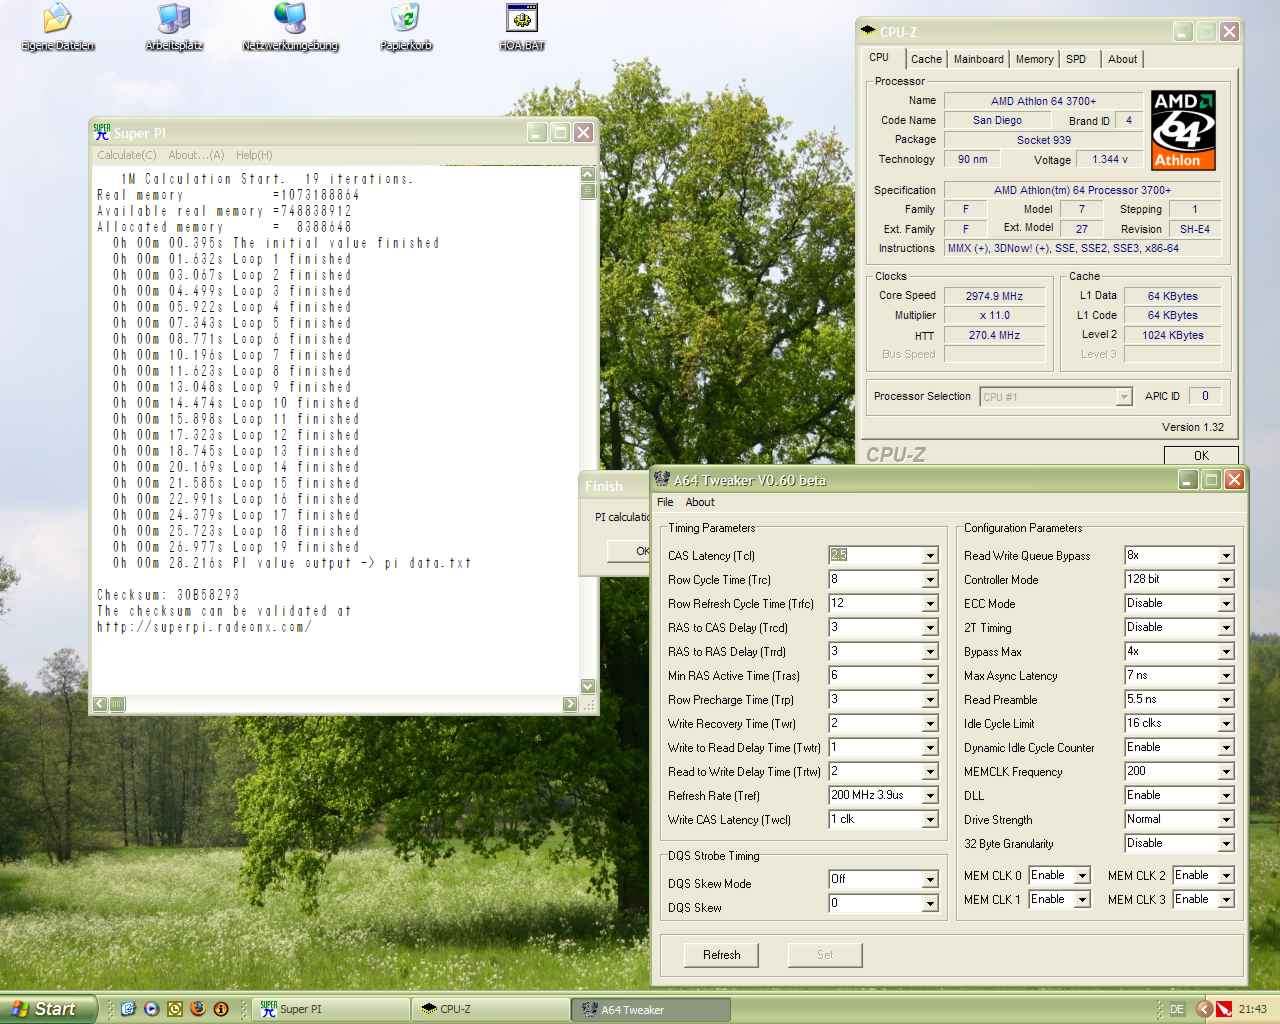1280x1024 pixels.
Task: Click the AMD Athlon 64 logo in CPU-Z
Action: click(1183, 130)
